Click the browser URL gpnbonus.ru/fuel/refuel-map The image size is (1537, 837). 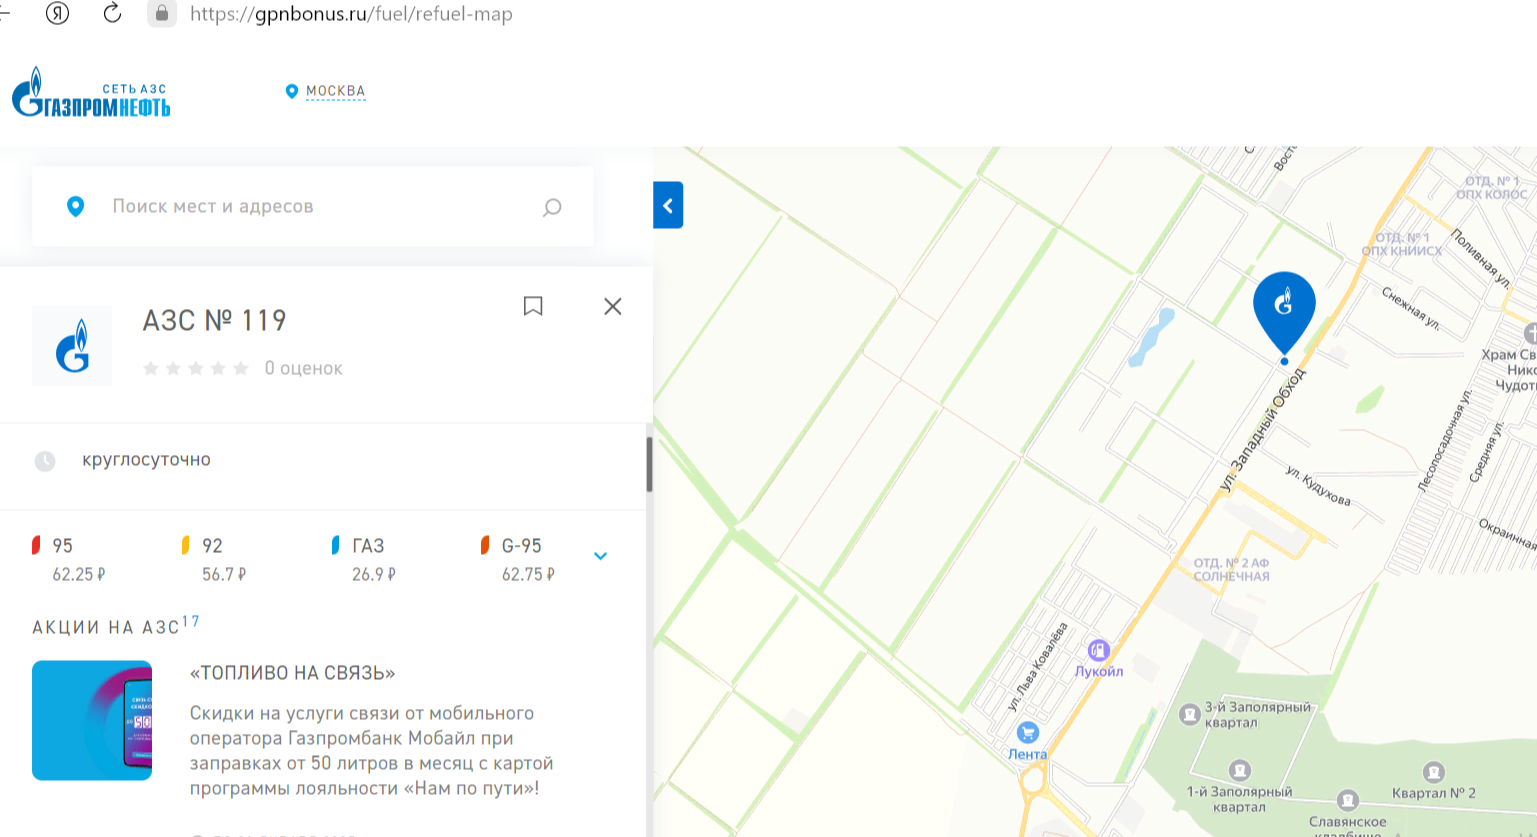point(351,14)
